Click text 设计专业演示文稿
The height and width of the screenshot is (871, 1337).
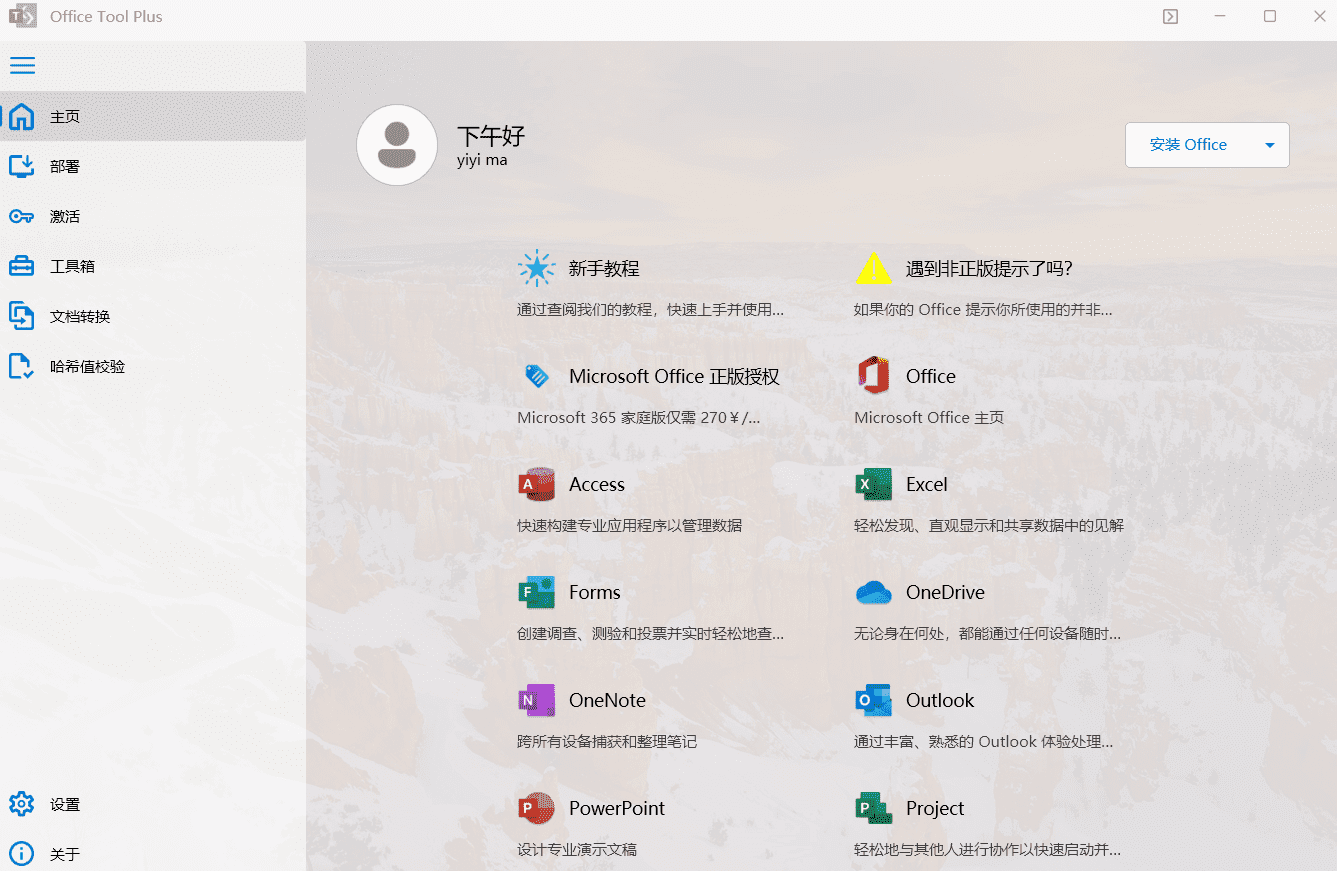click(x=577, y=849)
